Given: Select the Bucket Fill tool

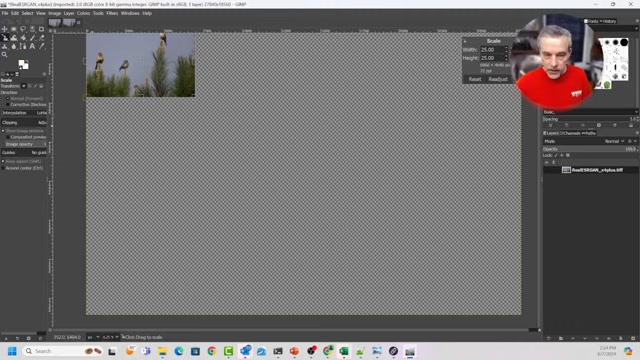Looking at the screenshot, I should [23, 38].
